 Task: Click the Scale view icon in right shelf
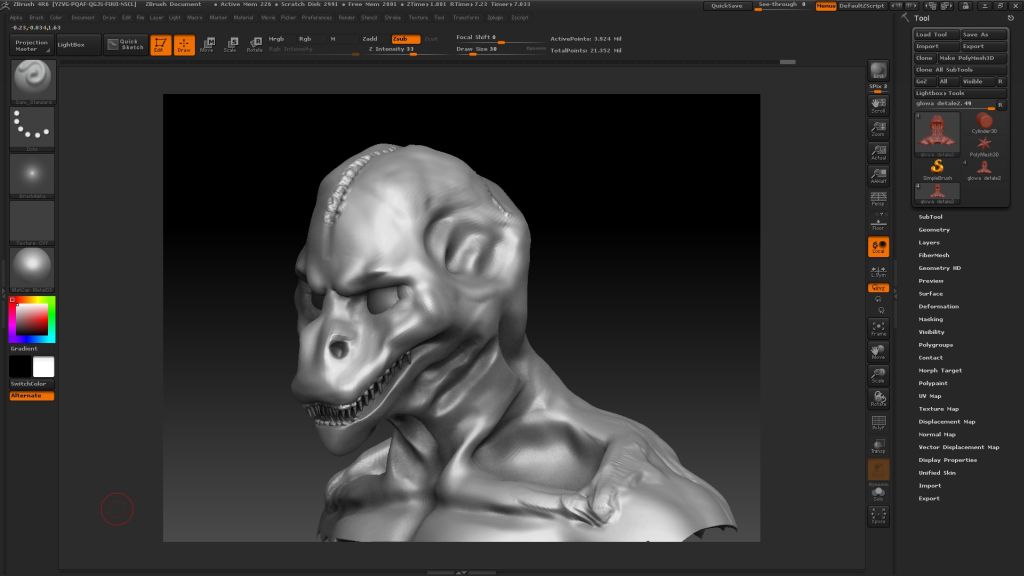tap(878, 376)
